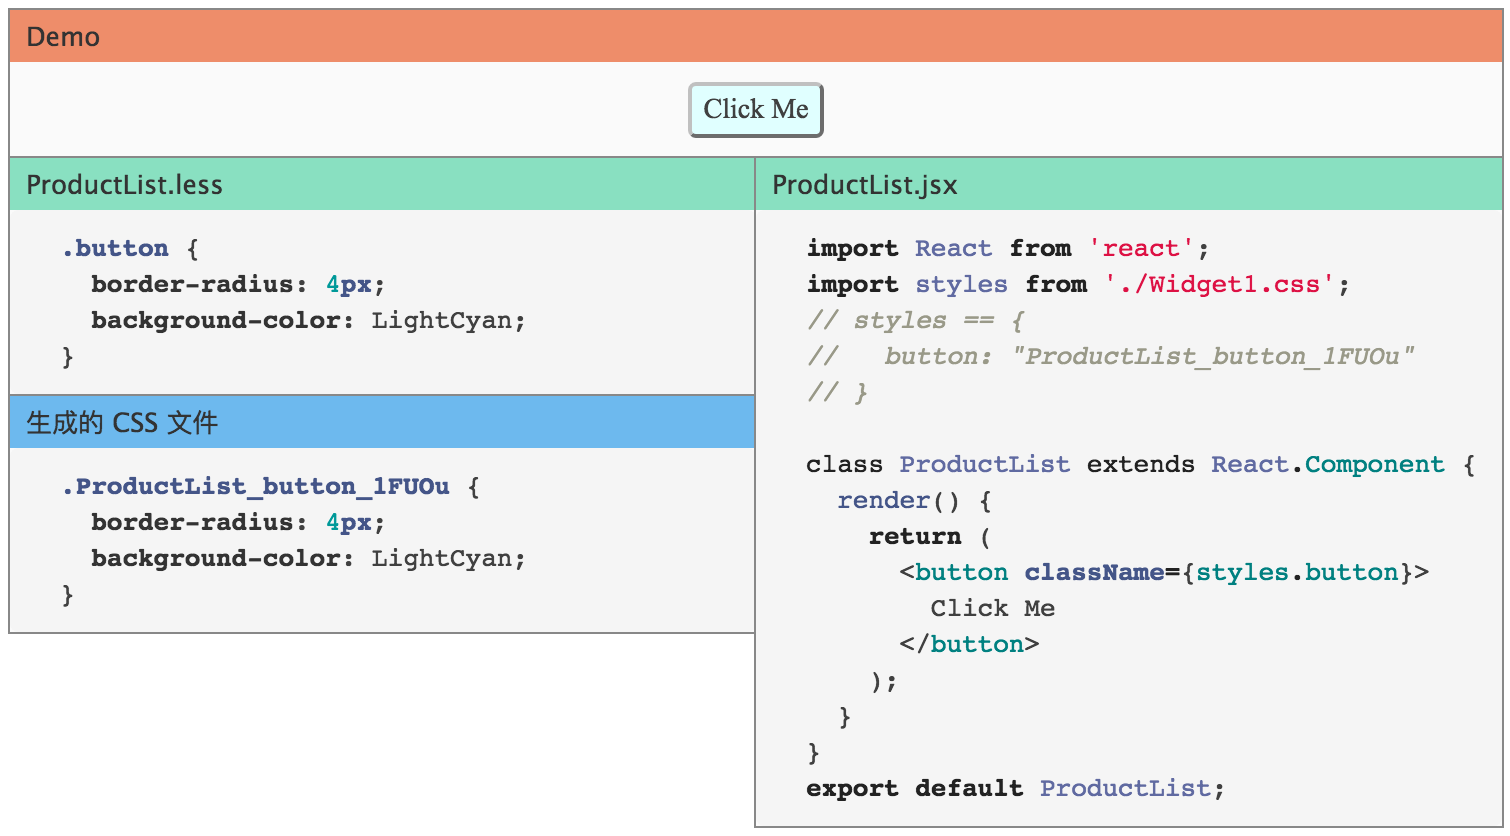
Task: Click the Demo panel header
Action: click(755, 37)
